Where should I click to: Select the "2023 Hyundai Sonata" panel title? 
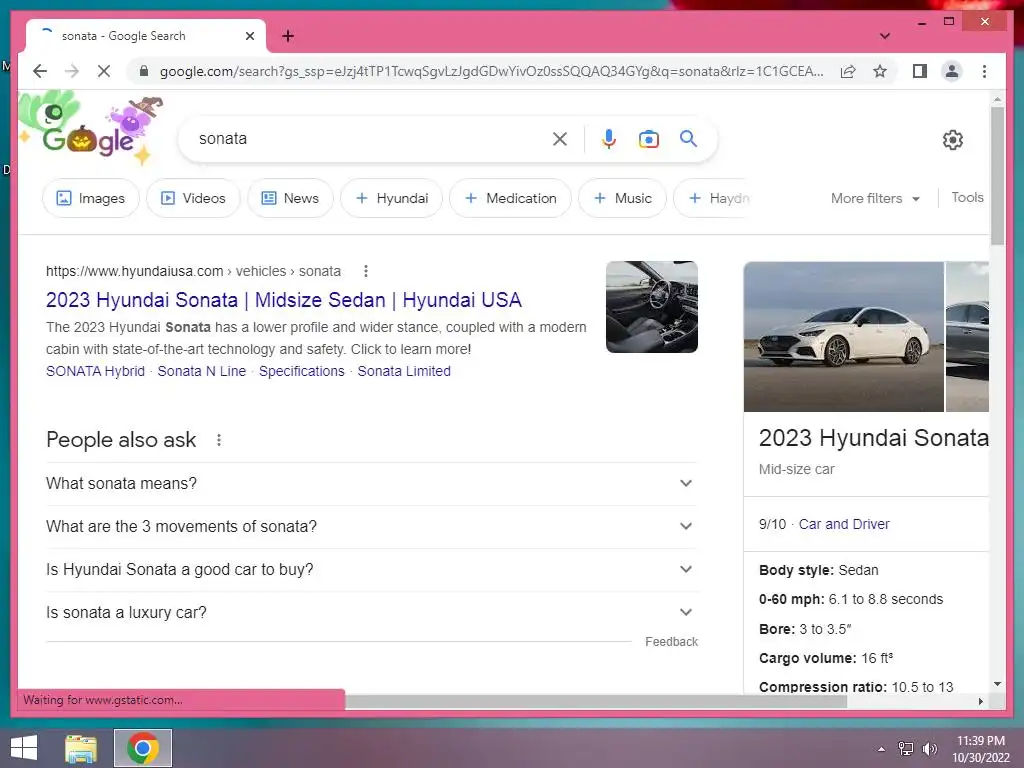tap(874, 438)
